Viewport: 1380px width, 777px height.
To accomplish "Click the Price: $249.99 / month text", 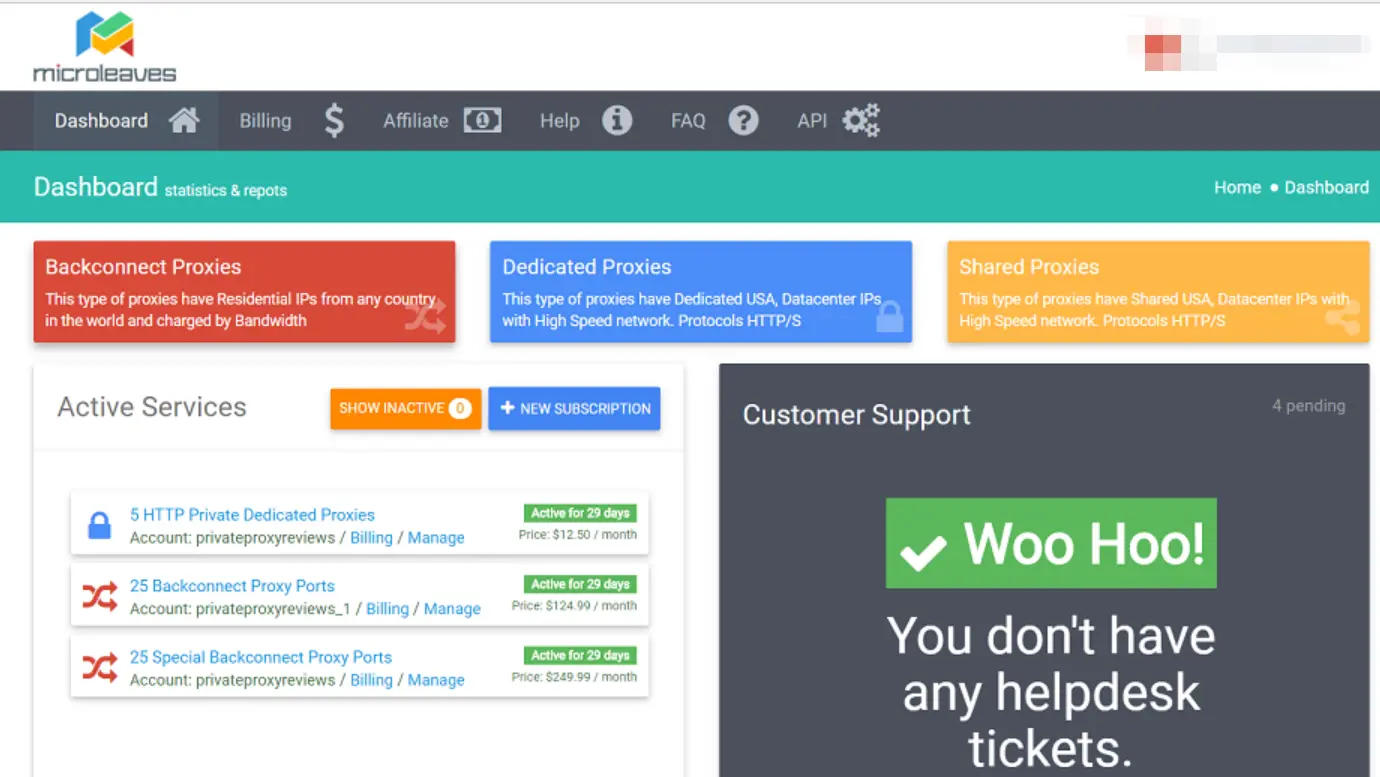I will (x=574, y=677).
